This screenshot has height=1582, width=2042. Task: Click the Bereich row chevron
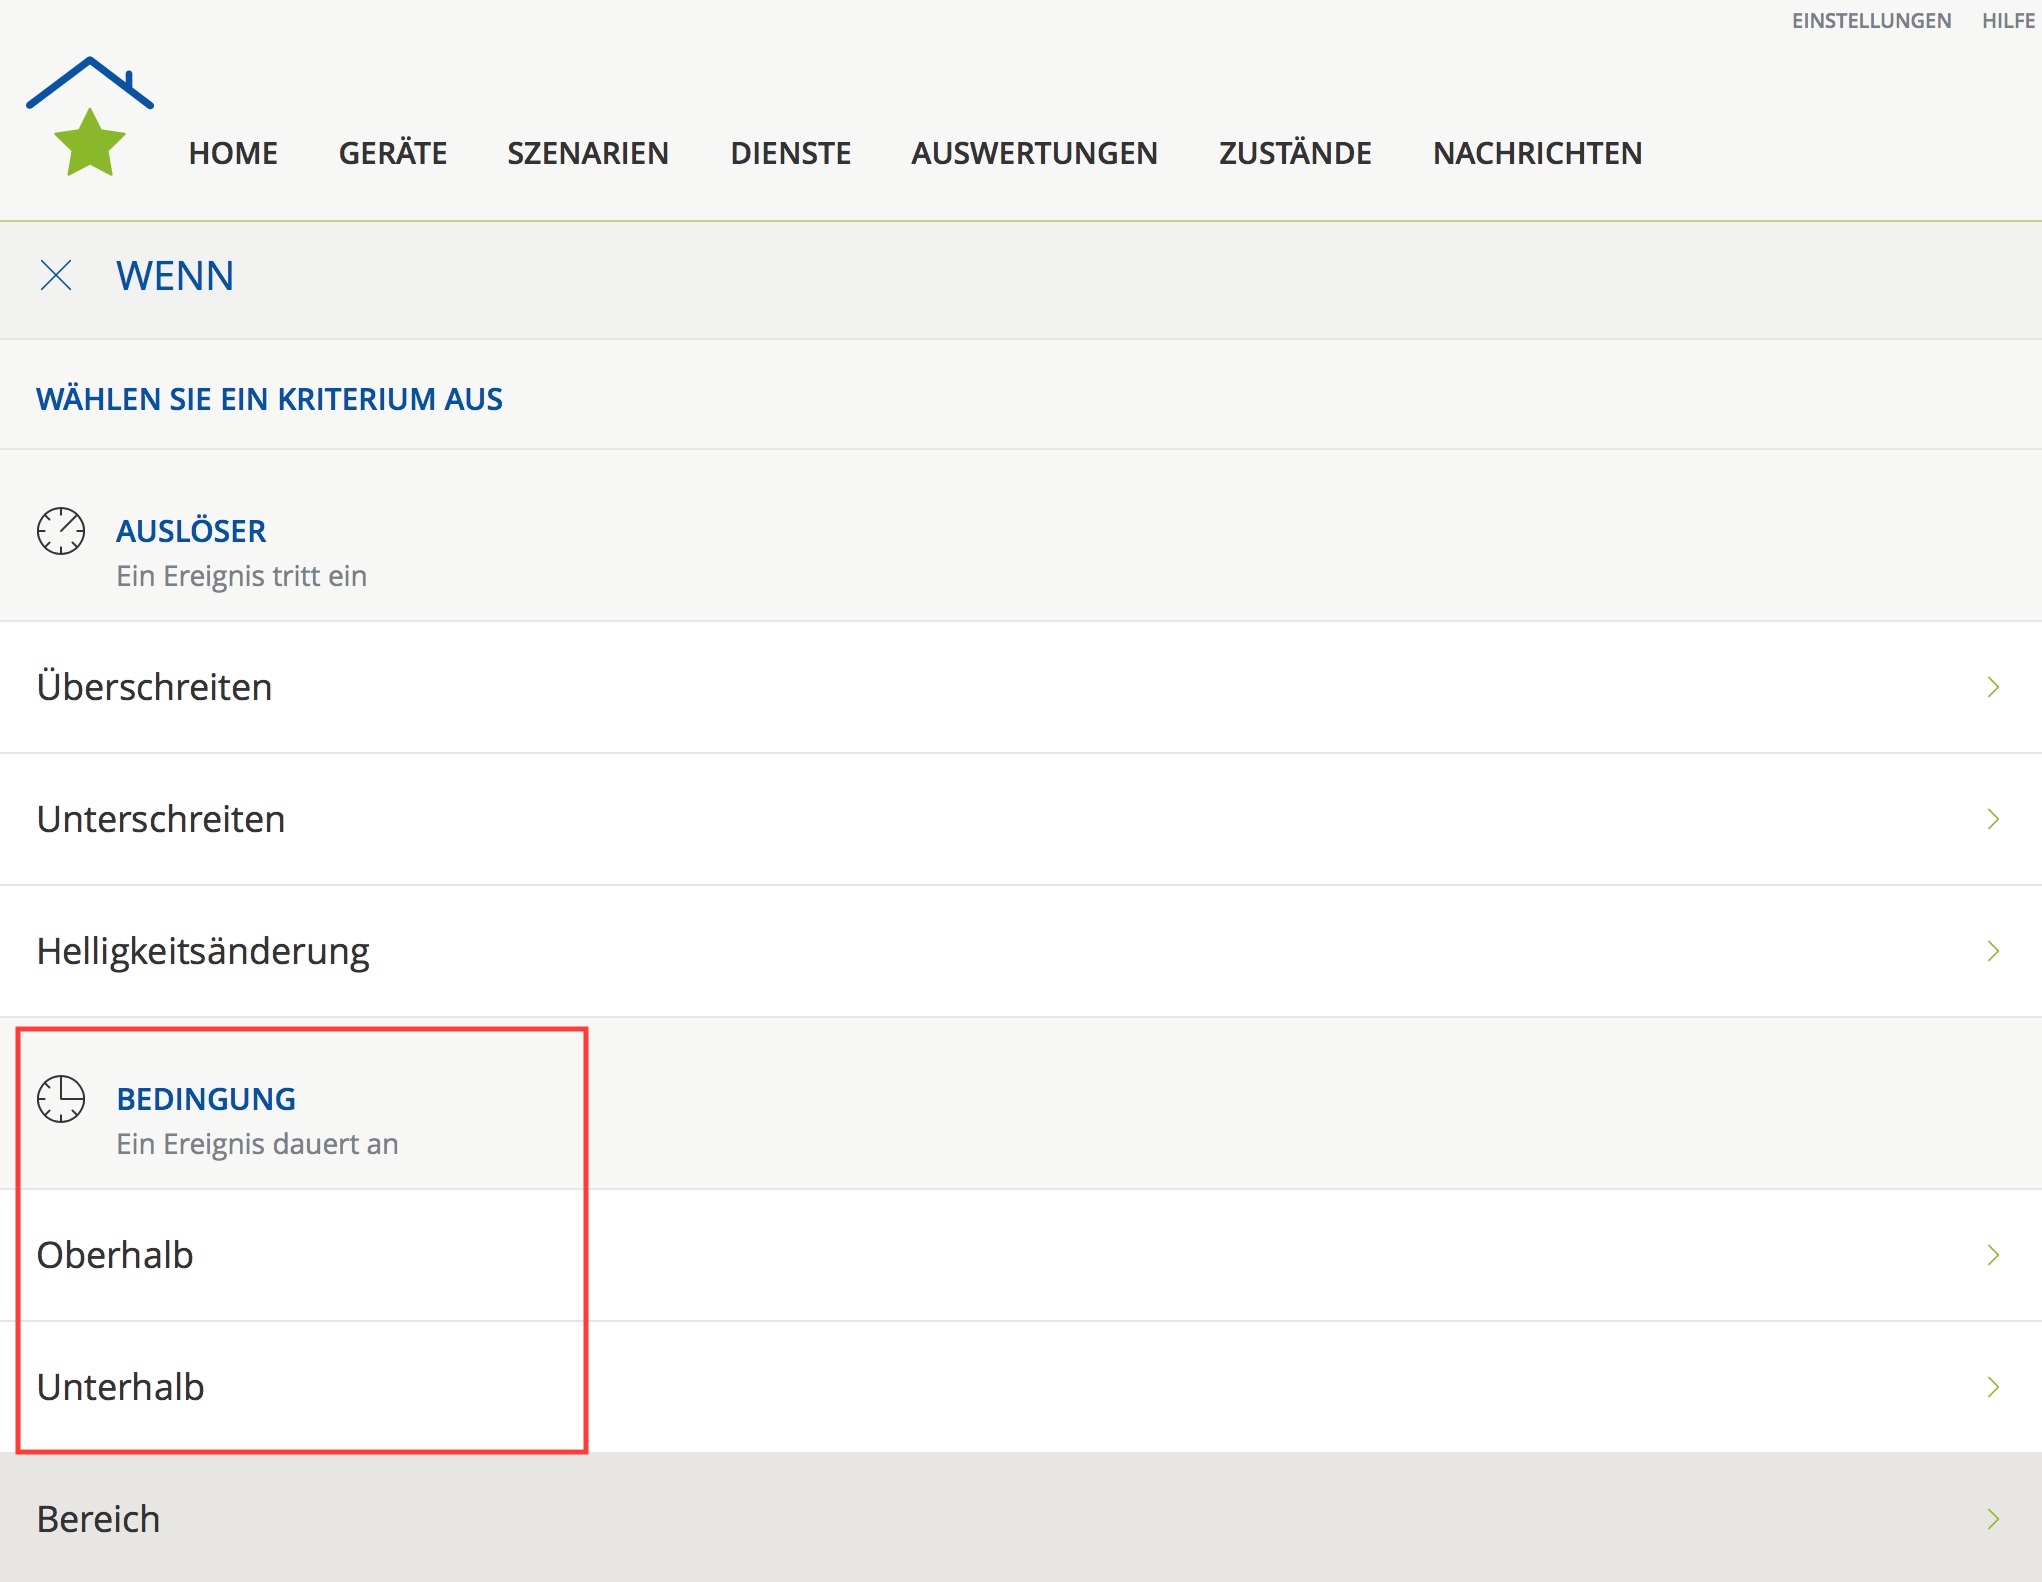1992,1519
